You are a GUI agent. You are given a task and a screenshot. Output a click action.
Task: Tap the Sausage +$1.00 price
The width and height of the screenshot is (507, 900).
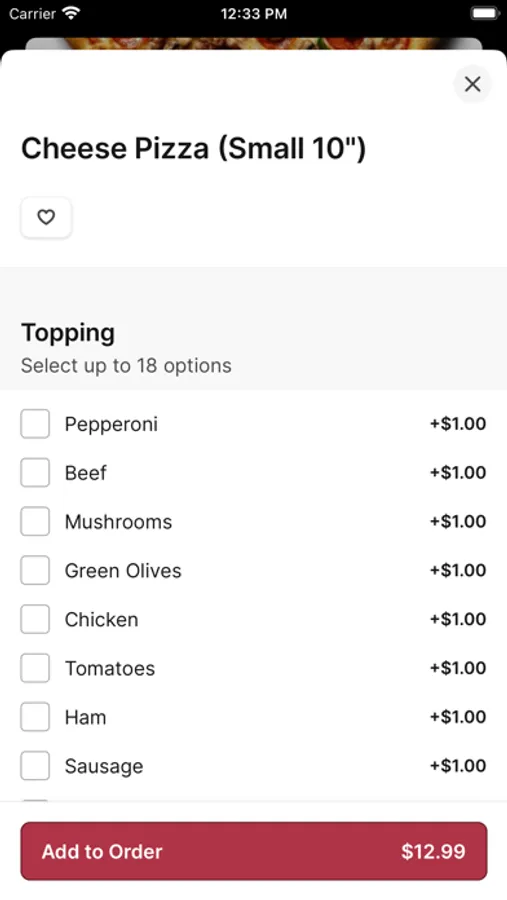(x=458, y=766)
